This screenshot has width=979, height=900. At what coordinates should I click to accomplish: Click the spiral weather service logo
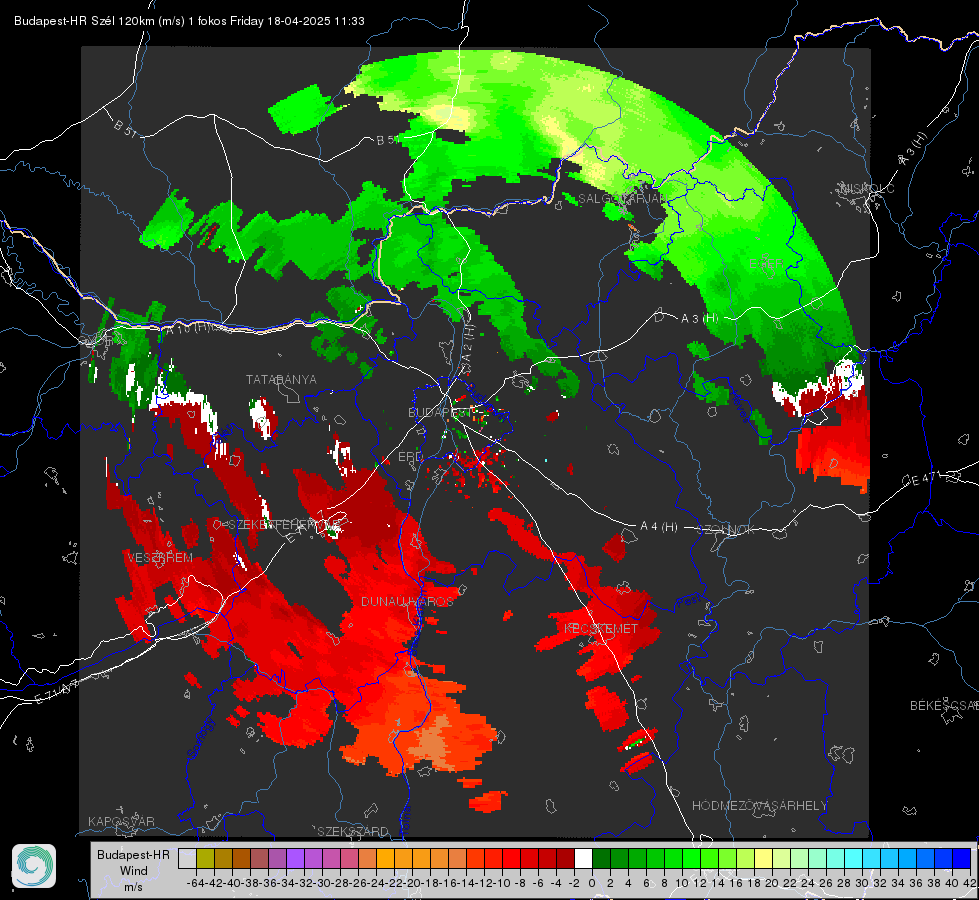pyautogui.click(x=34, y=866)
